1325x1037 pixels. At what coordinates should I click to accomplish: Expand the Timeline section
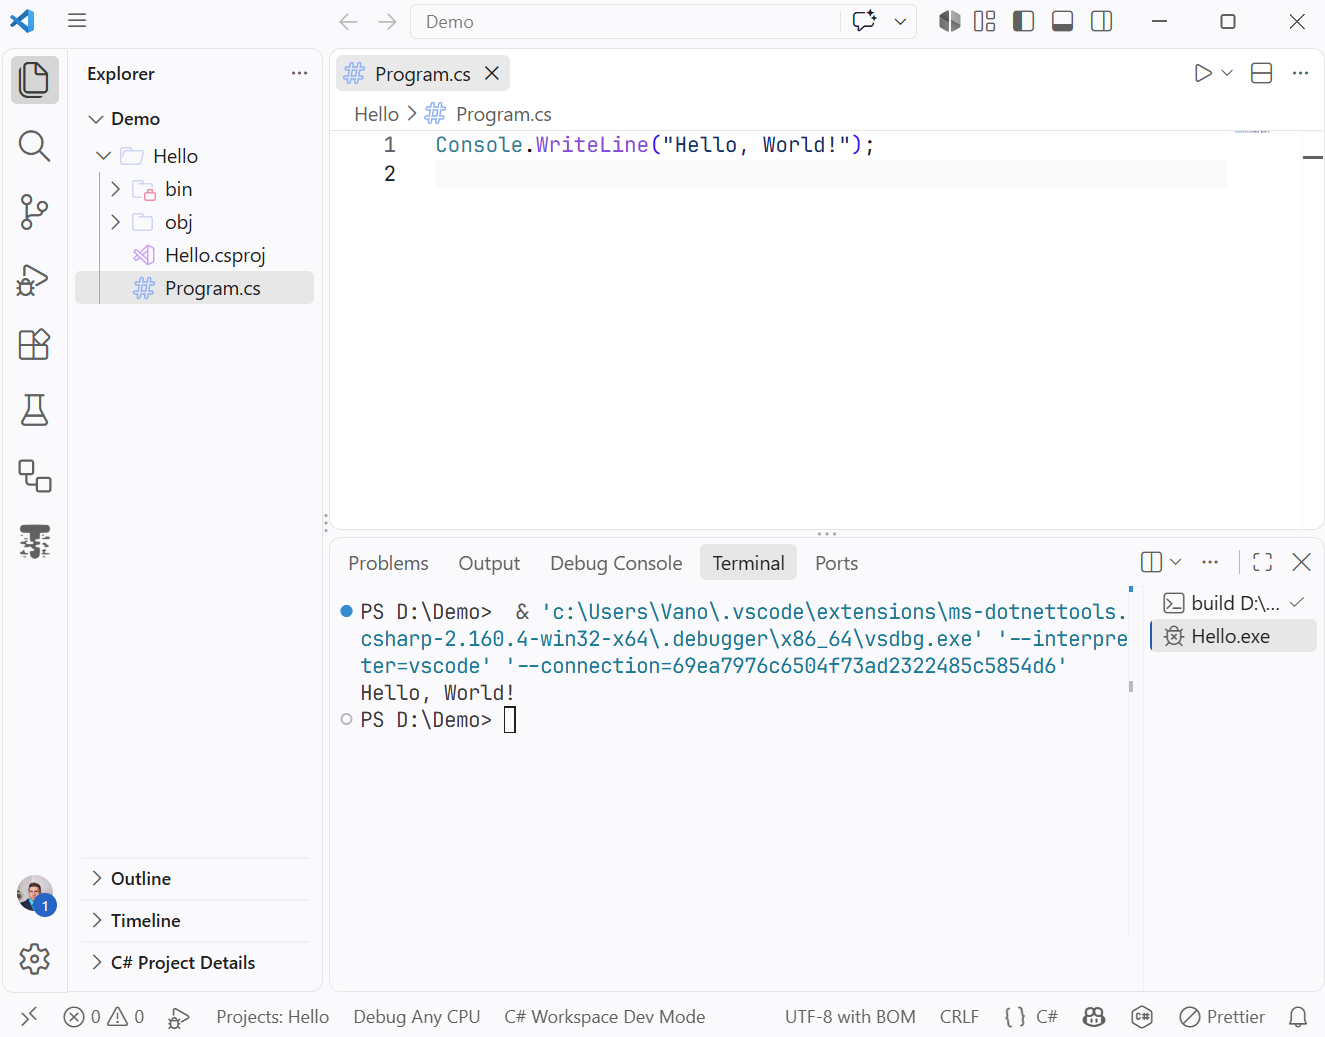click(x=195, y=921)
